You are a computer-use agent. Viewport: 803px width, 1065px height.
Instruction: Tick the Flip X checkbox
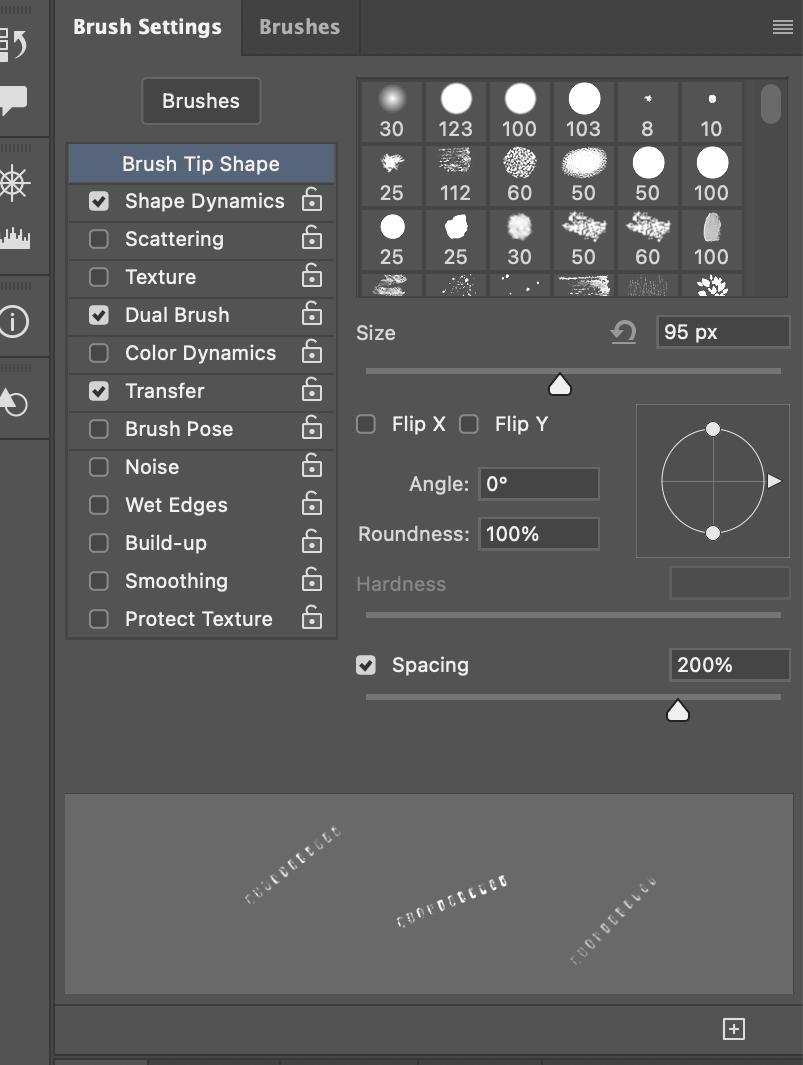click(366, 425)
